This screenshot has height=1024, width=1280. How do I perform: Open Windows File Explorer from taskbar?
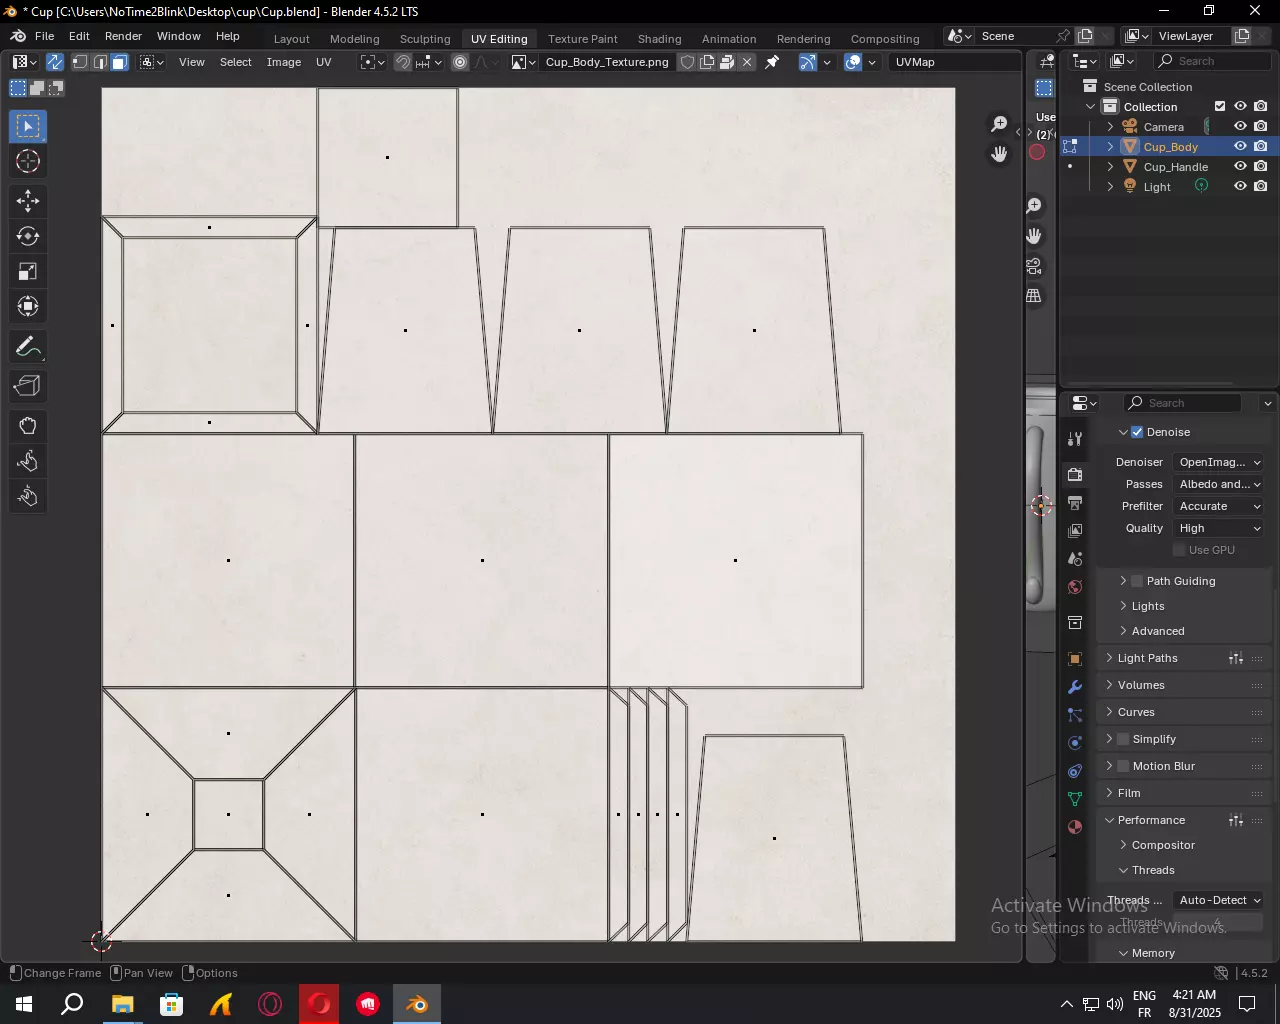(122, 1004)
